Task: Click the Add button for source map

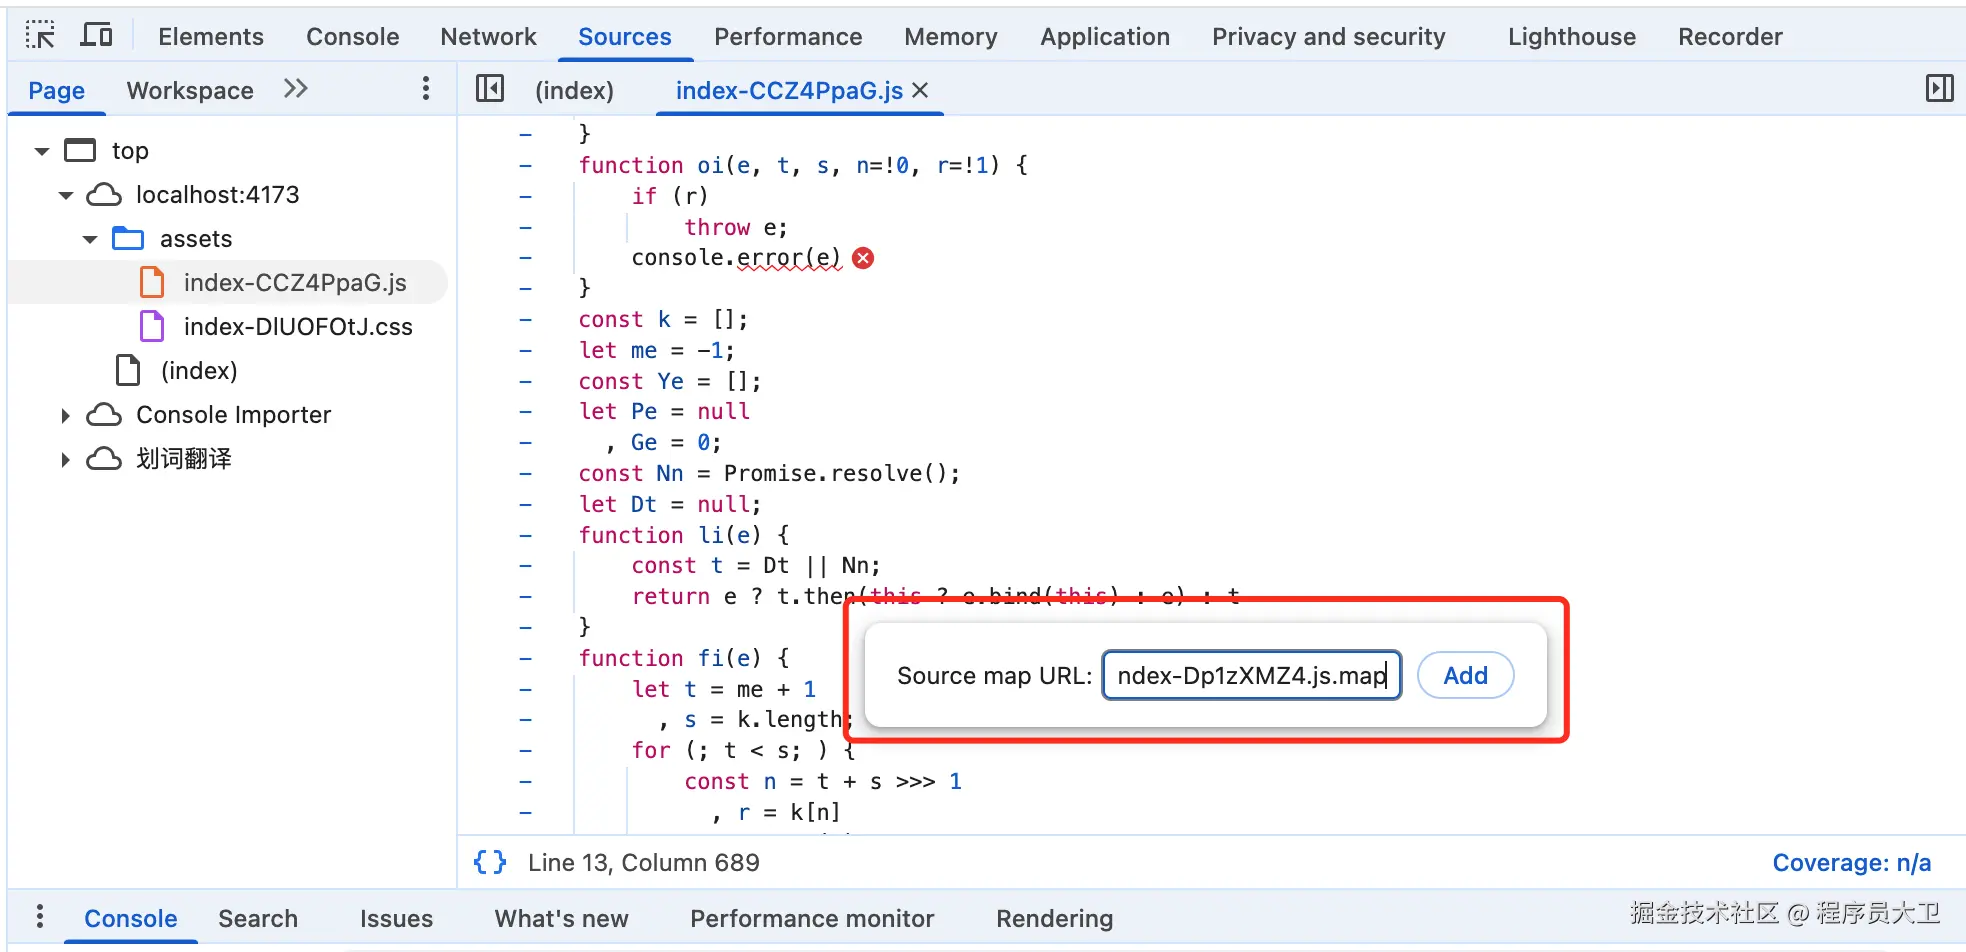Action: [x=1465, y=676]
